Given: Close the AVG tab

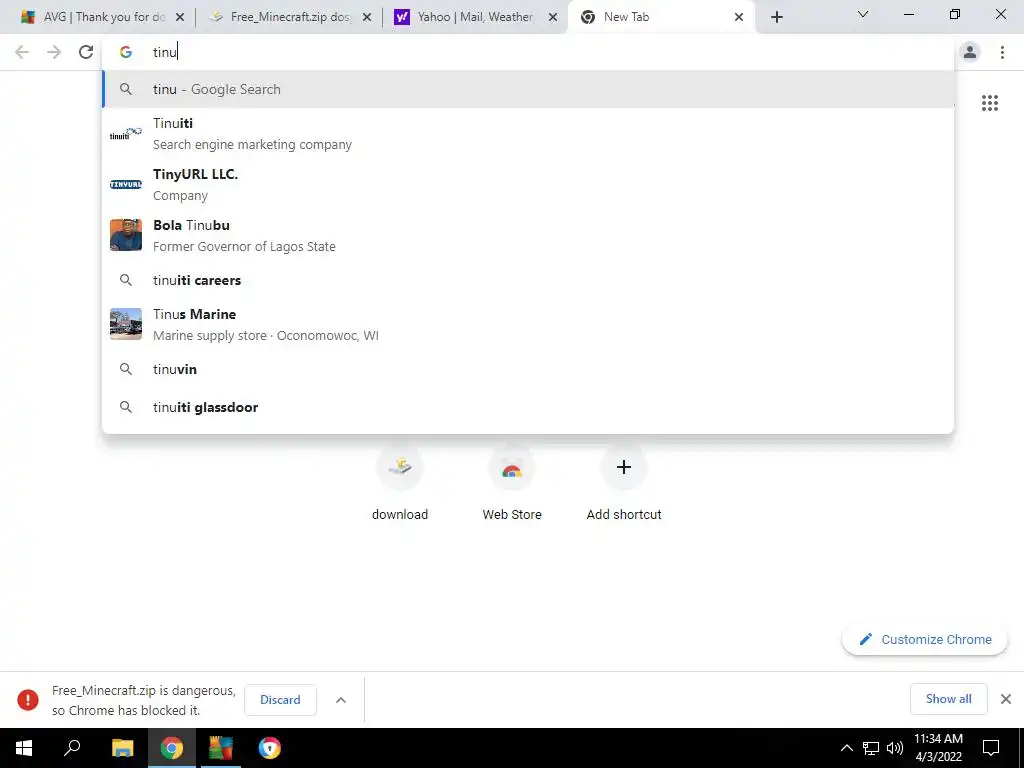Looking at the screenshot, I should [x=180, y=17].
